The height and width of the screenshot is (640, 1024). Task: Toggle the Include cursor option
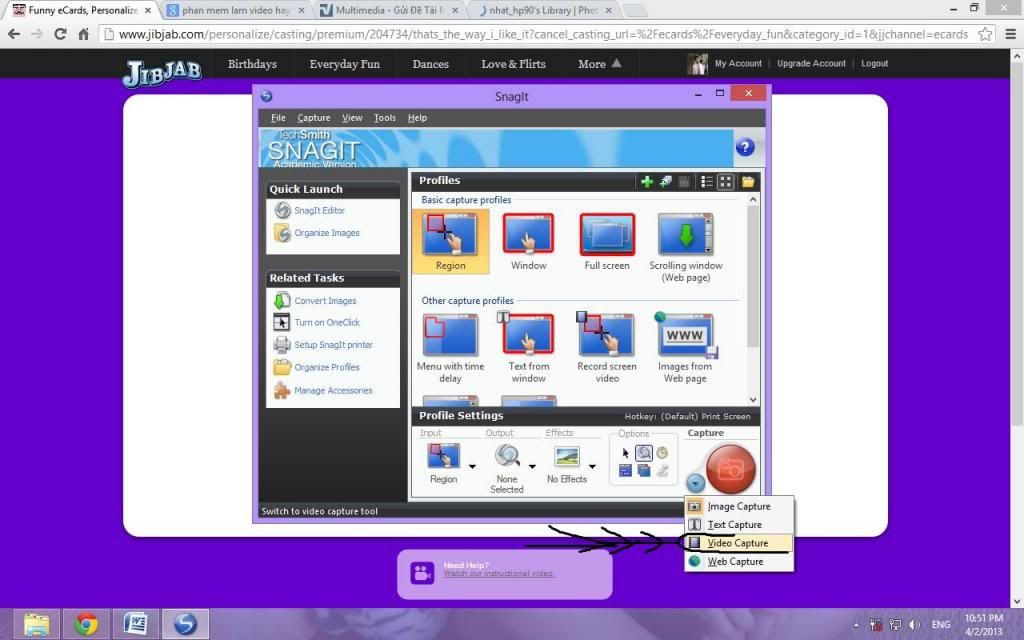point(625,453)
